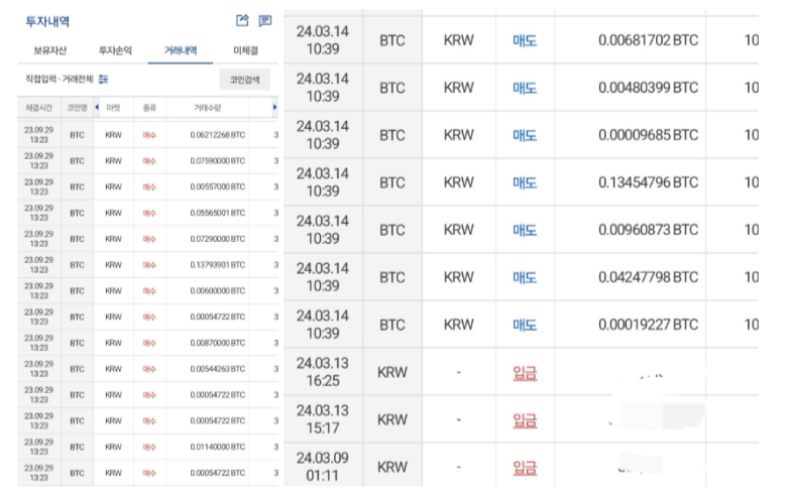This screenshot has width=795, height=494.
Task: Go to the 미체결 tab
Action: click(246, 49)
